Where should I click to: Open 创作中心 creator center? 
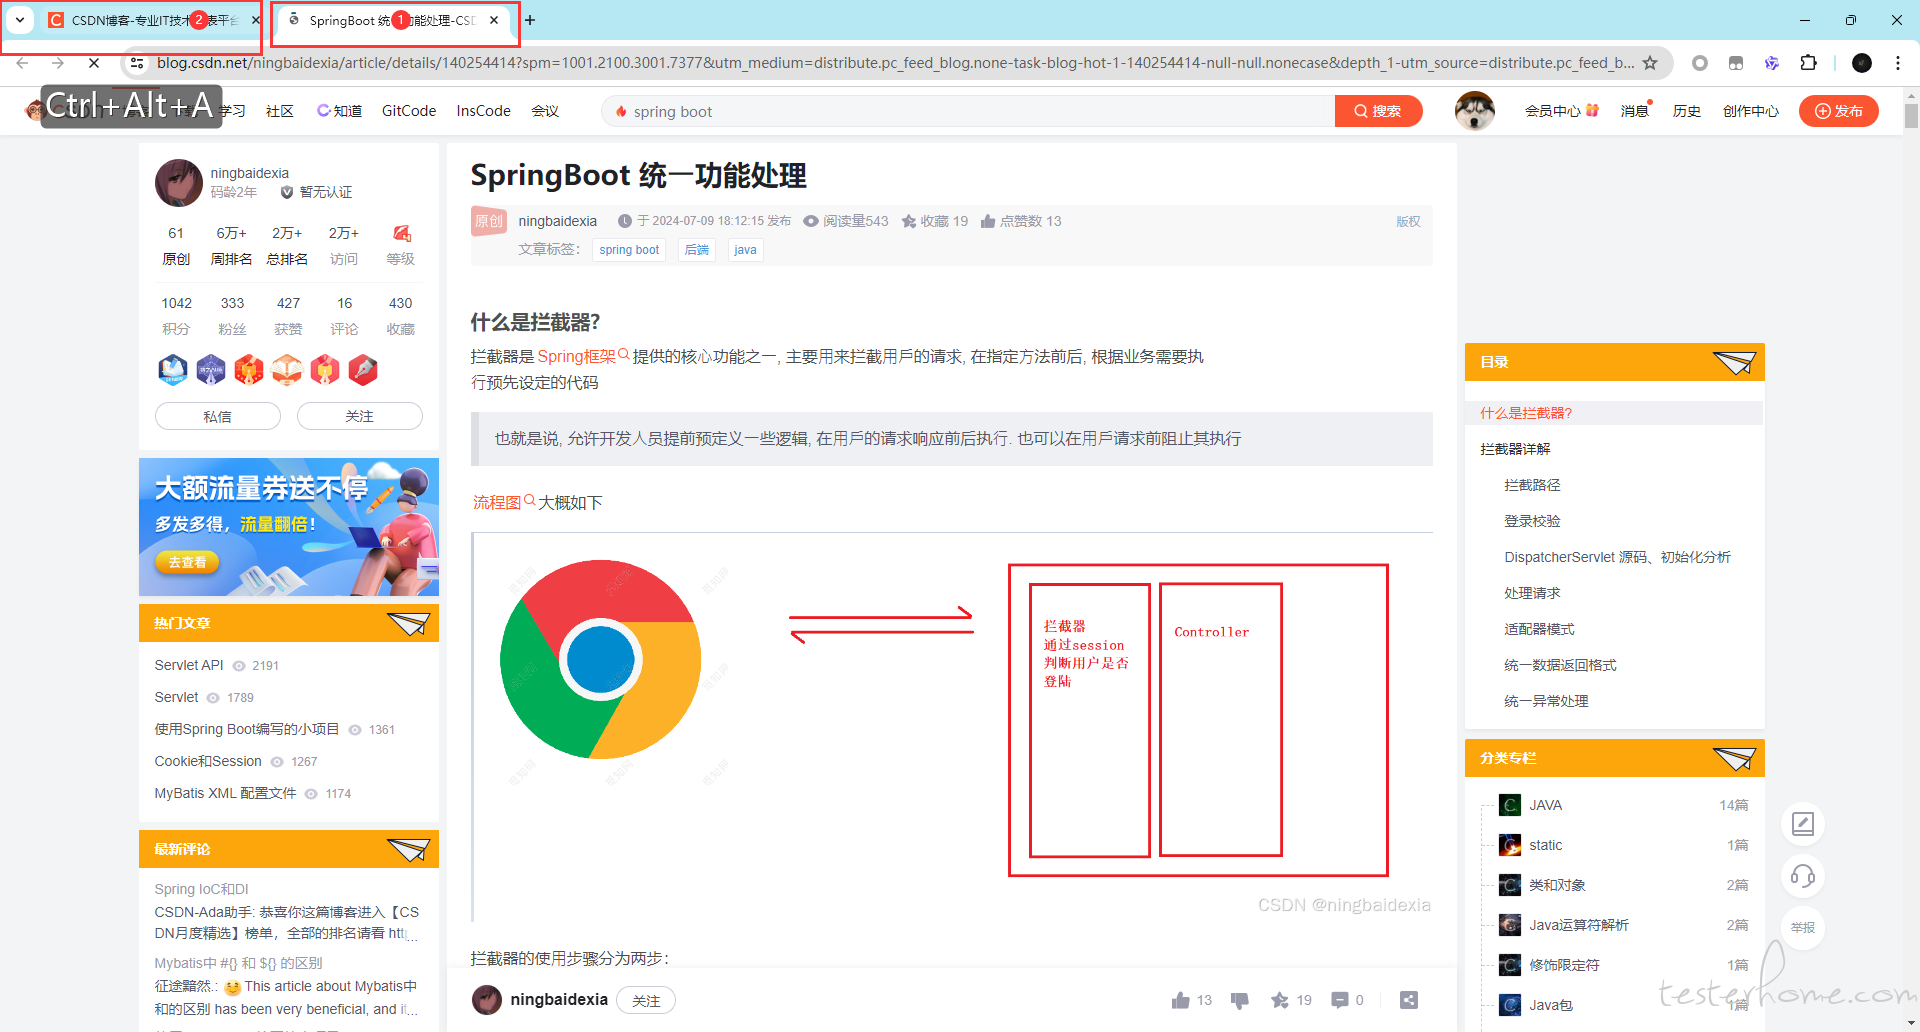pyautogui.click(x=1751, y=111)
